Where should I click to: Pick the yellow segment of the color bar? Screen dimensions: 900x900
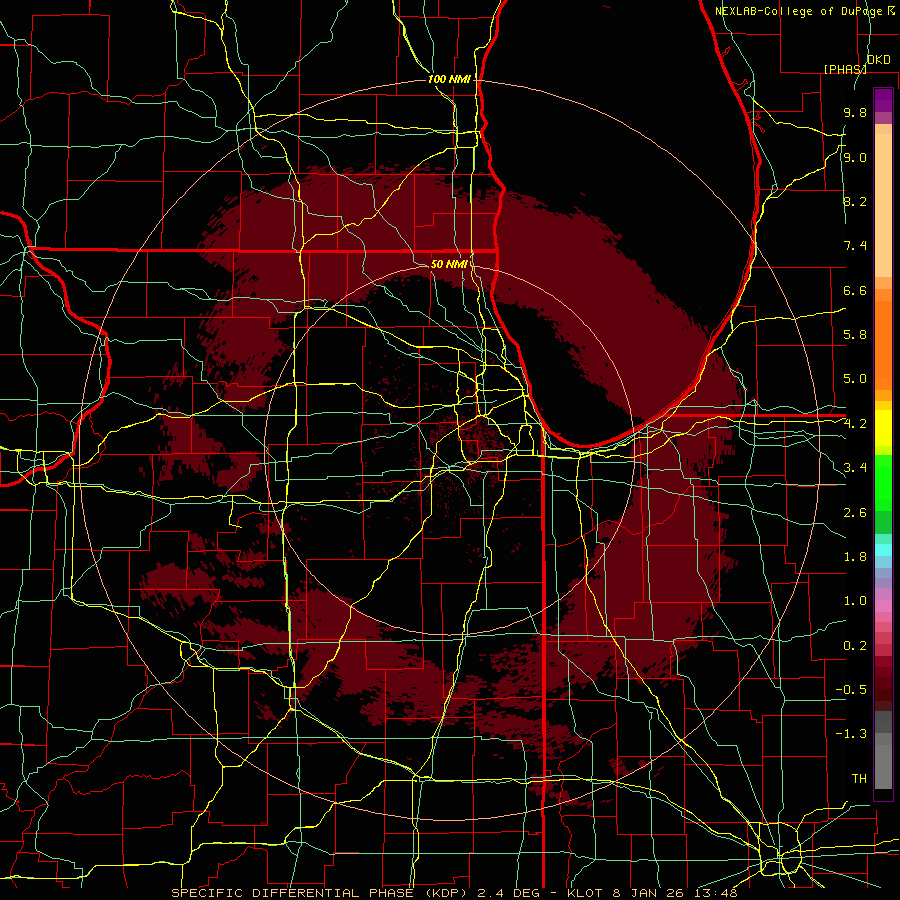click(x=883, y=428)
